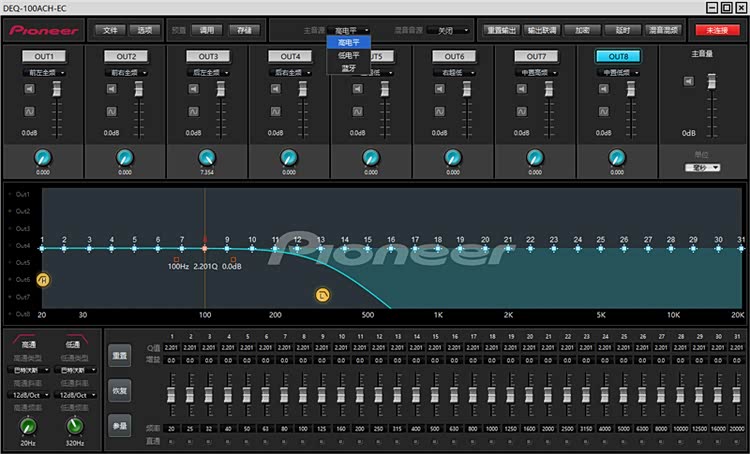Click the 文件 file button
This screenshot has height=454, width=750.
[x=111, y=30]
